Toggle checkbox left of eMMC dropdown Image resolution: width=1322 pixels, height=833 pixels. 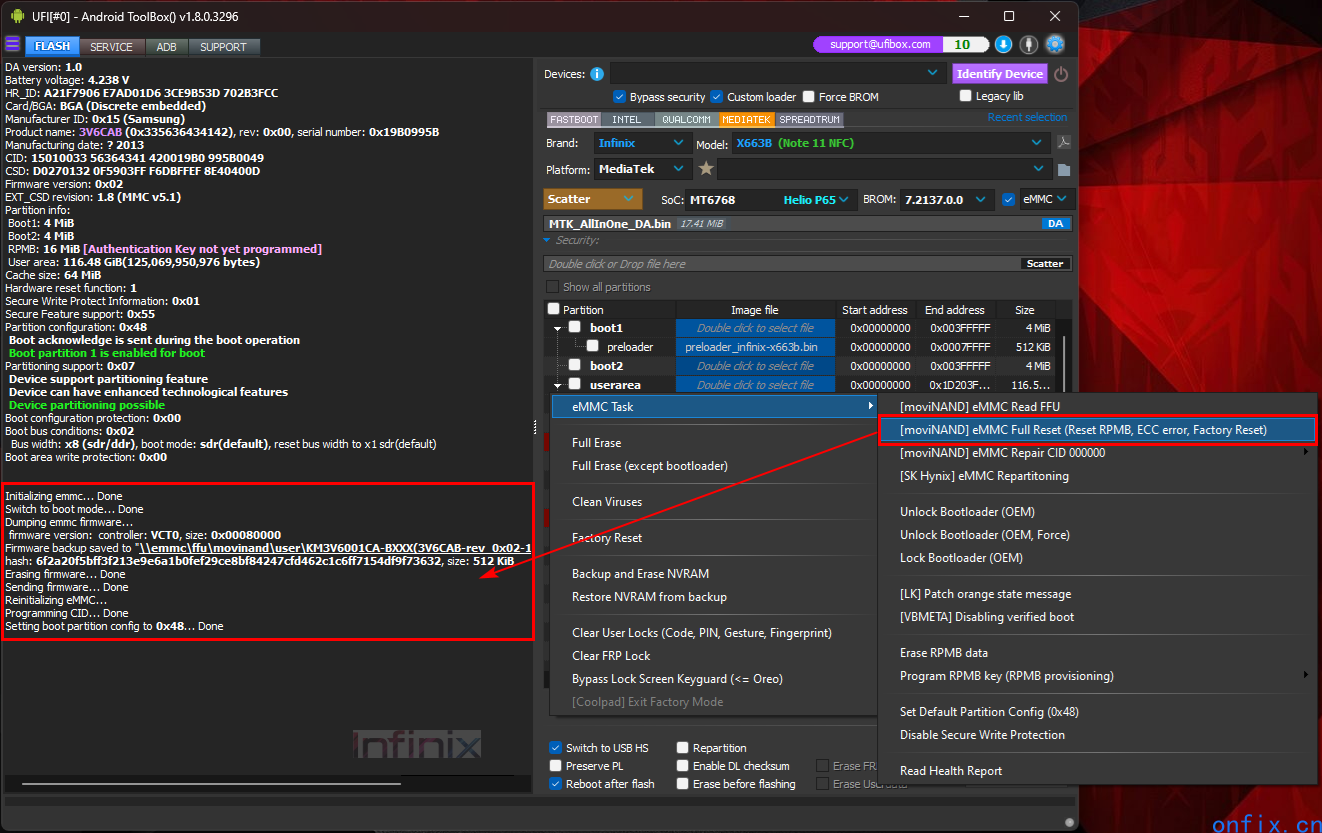click(x=1009, y=199)
